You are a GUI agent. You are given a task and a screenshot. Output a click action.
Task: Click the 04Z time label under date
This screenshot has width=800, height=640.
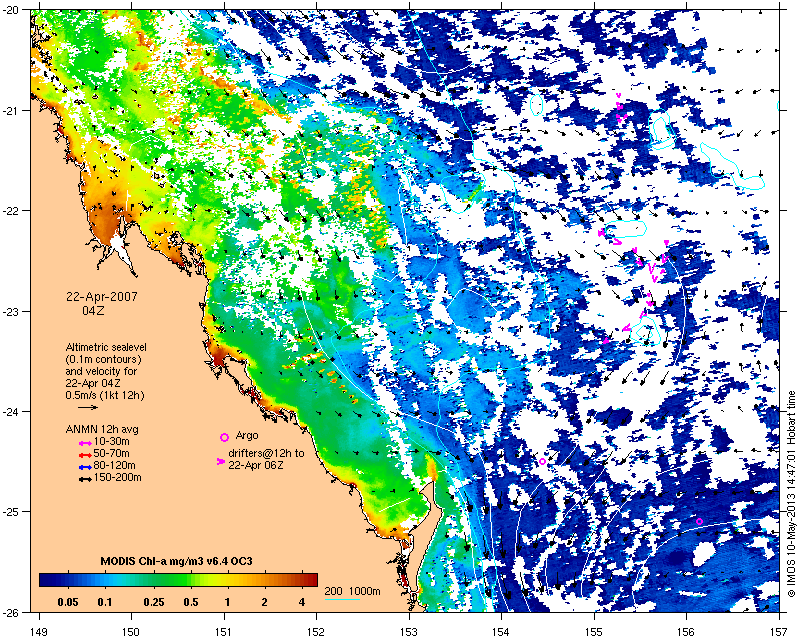point(93,310)
